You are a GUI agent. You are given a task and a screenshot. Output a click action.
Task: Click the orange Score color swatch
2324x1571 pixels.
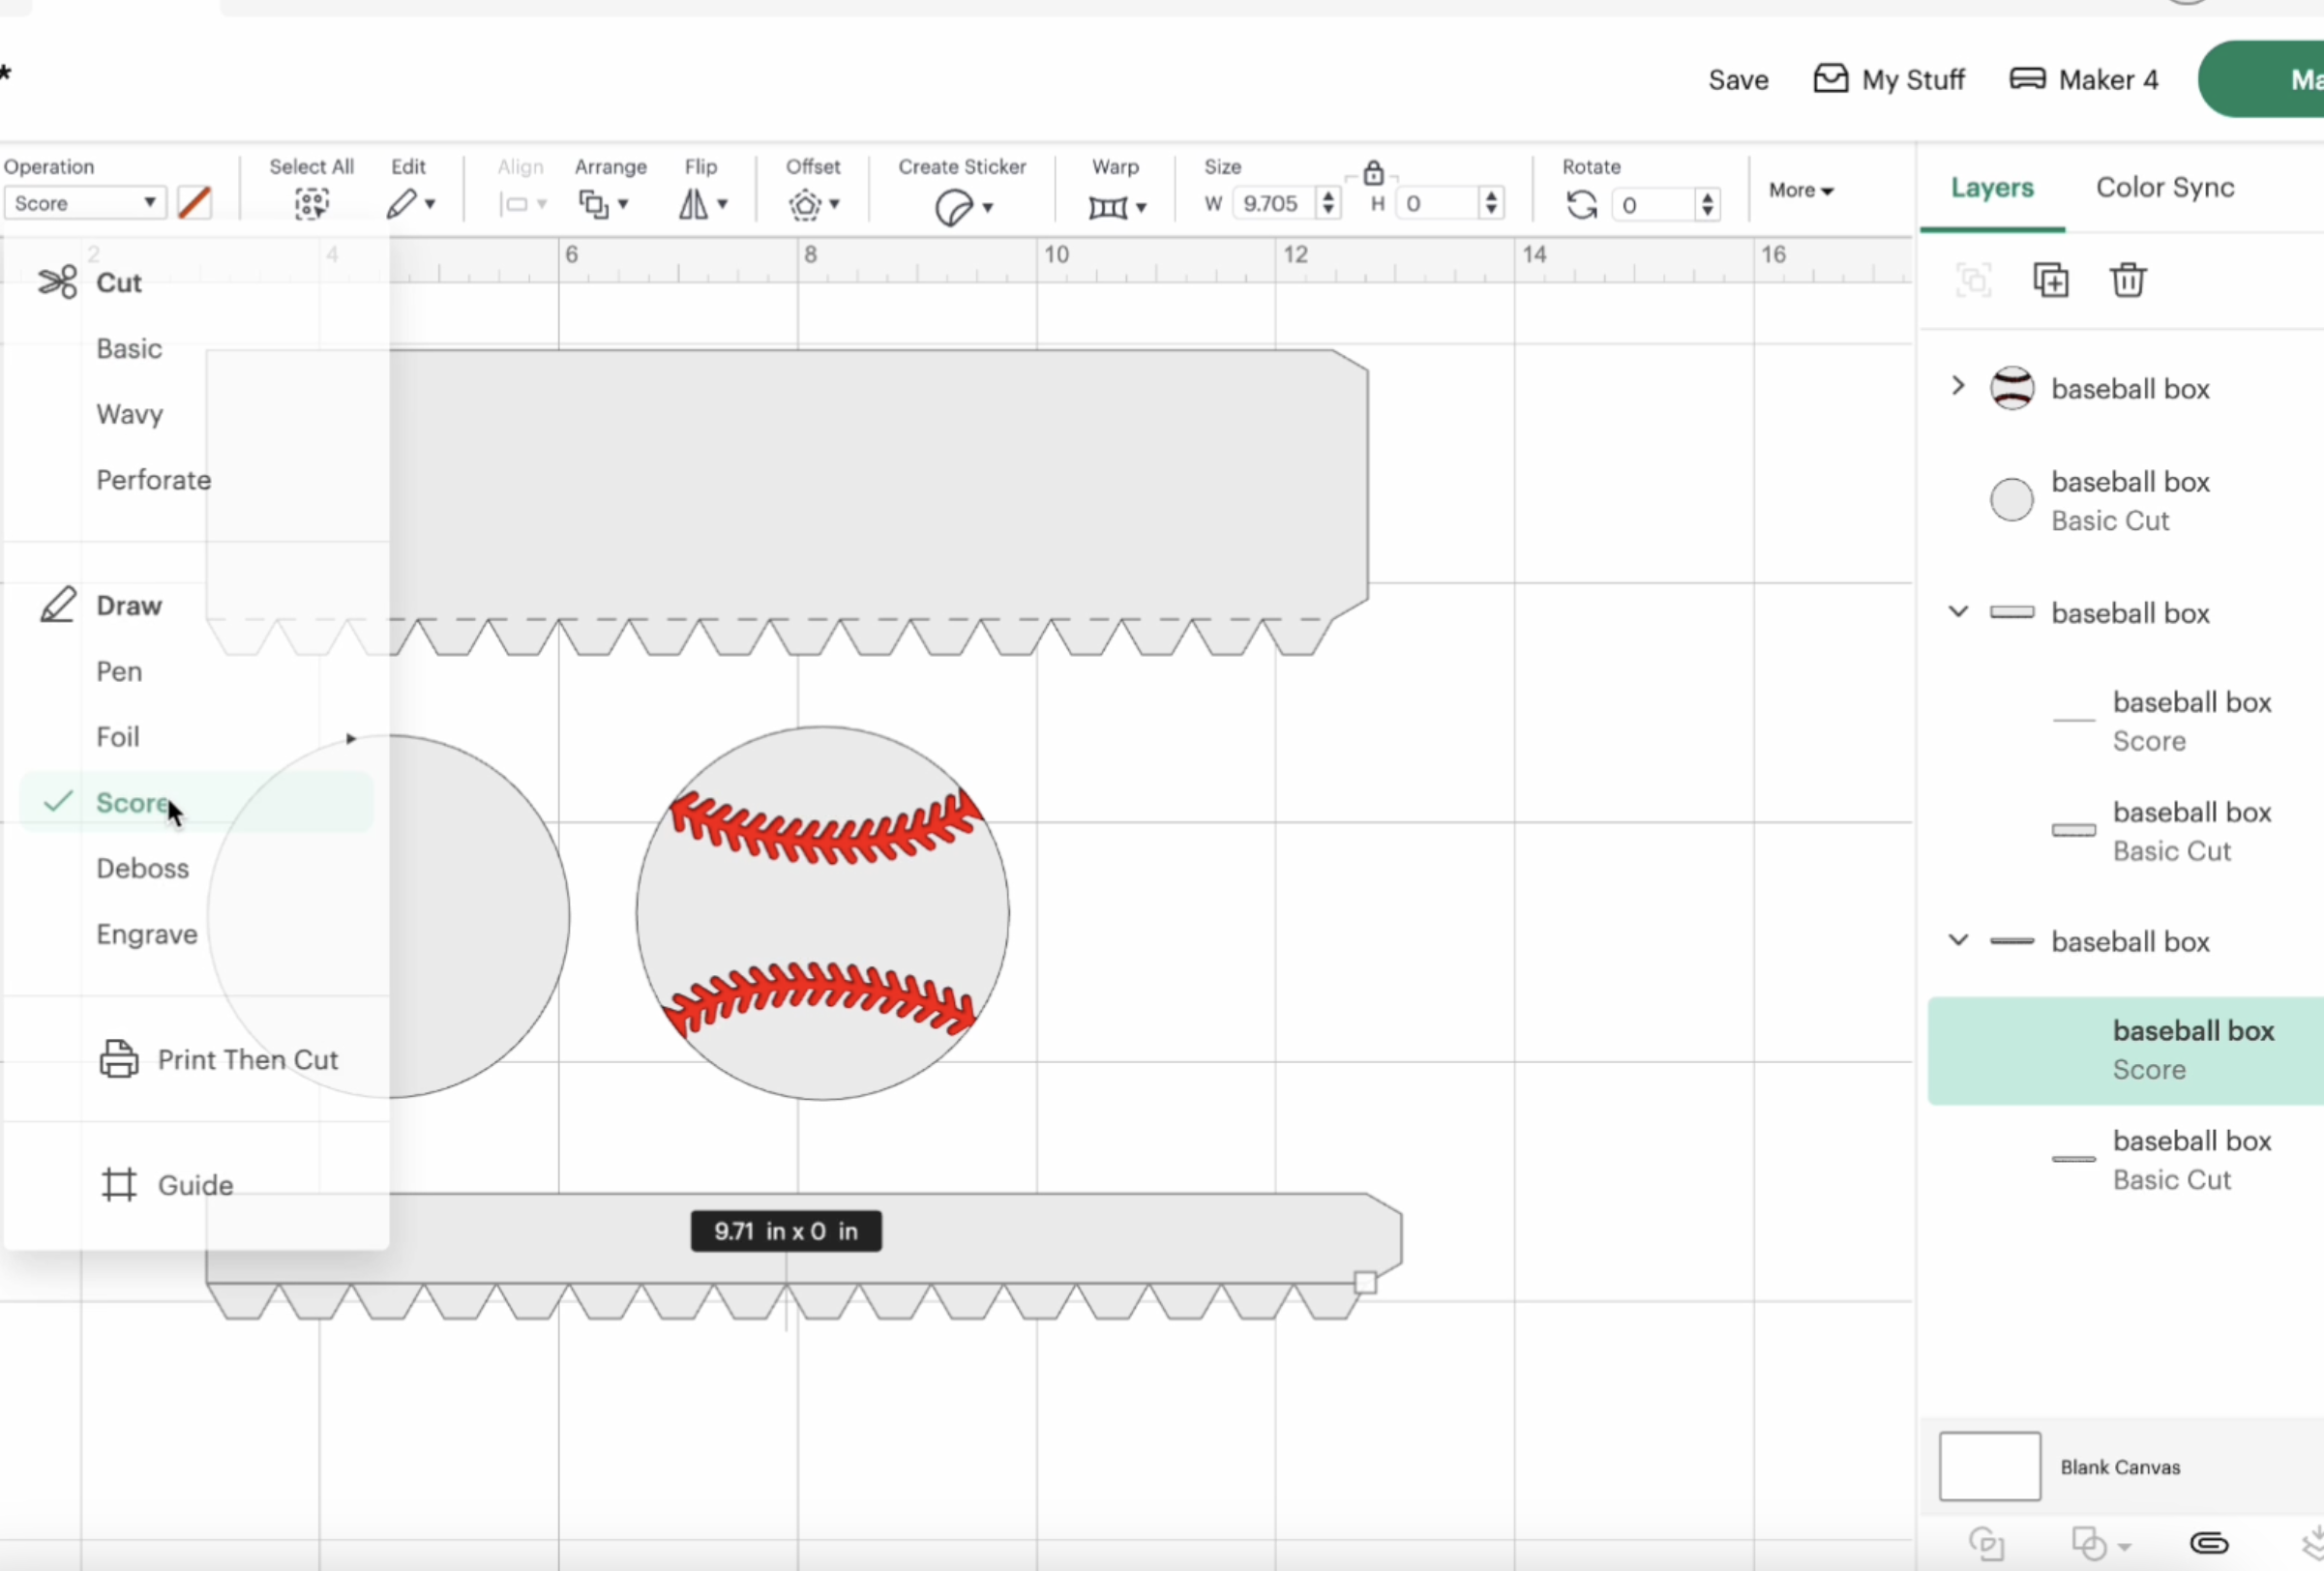coord(194,203)
